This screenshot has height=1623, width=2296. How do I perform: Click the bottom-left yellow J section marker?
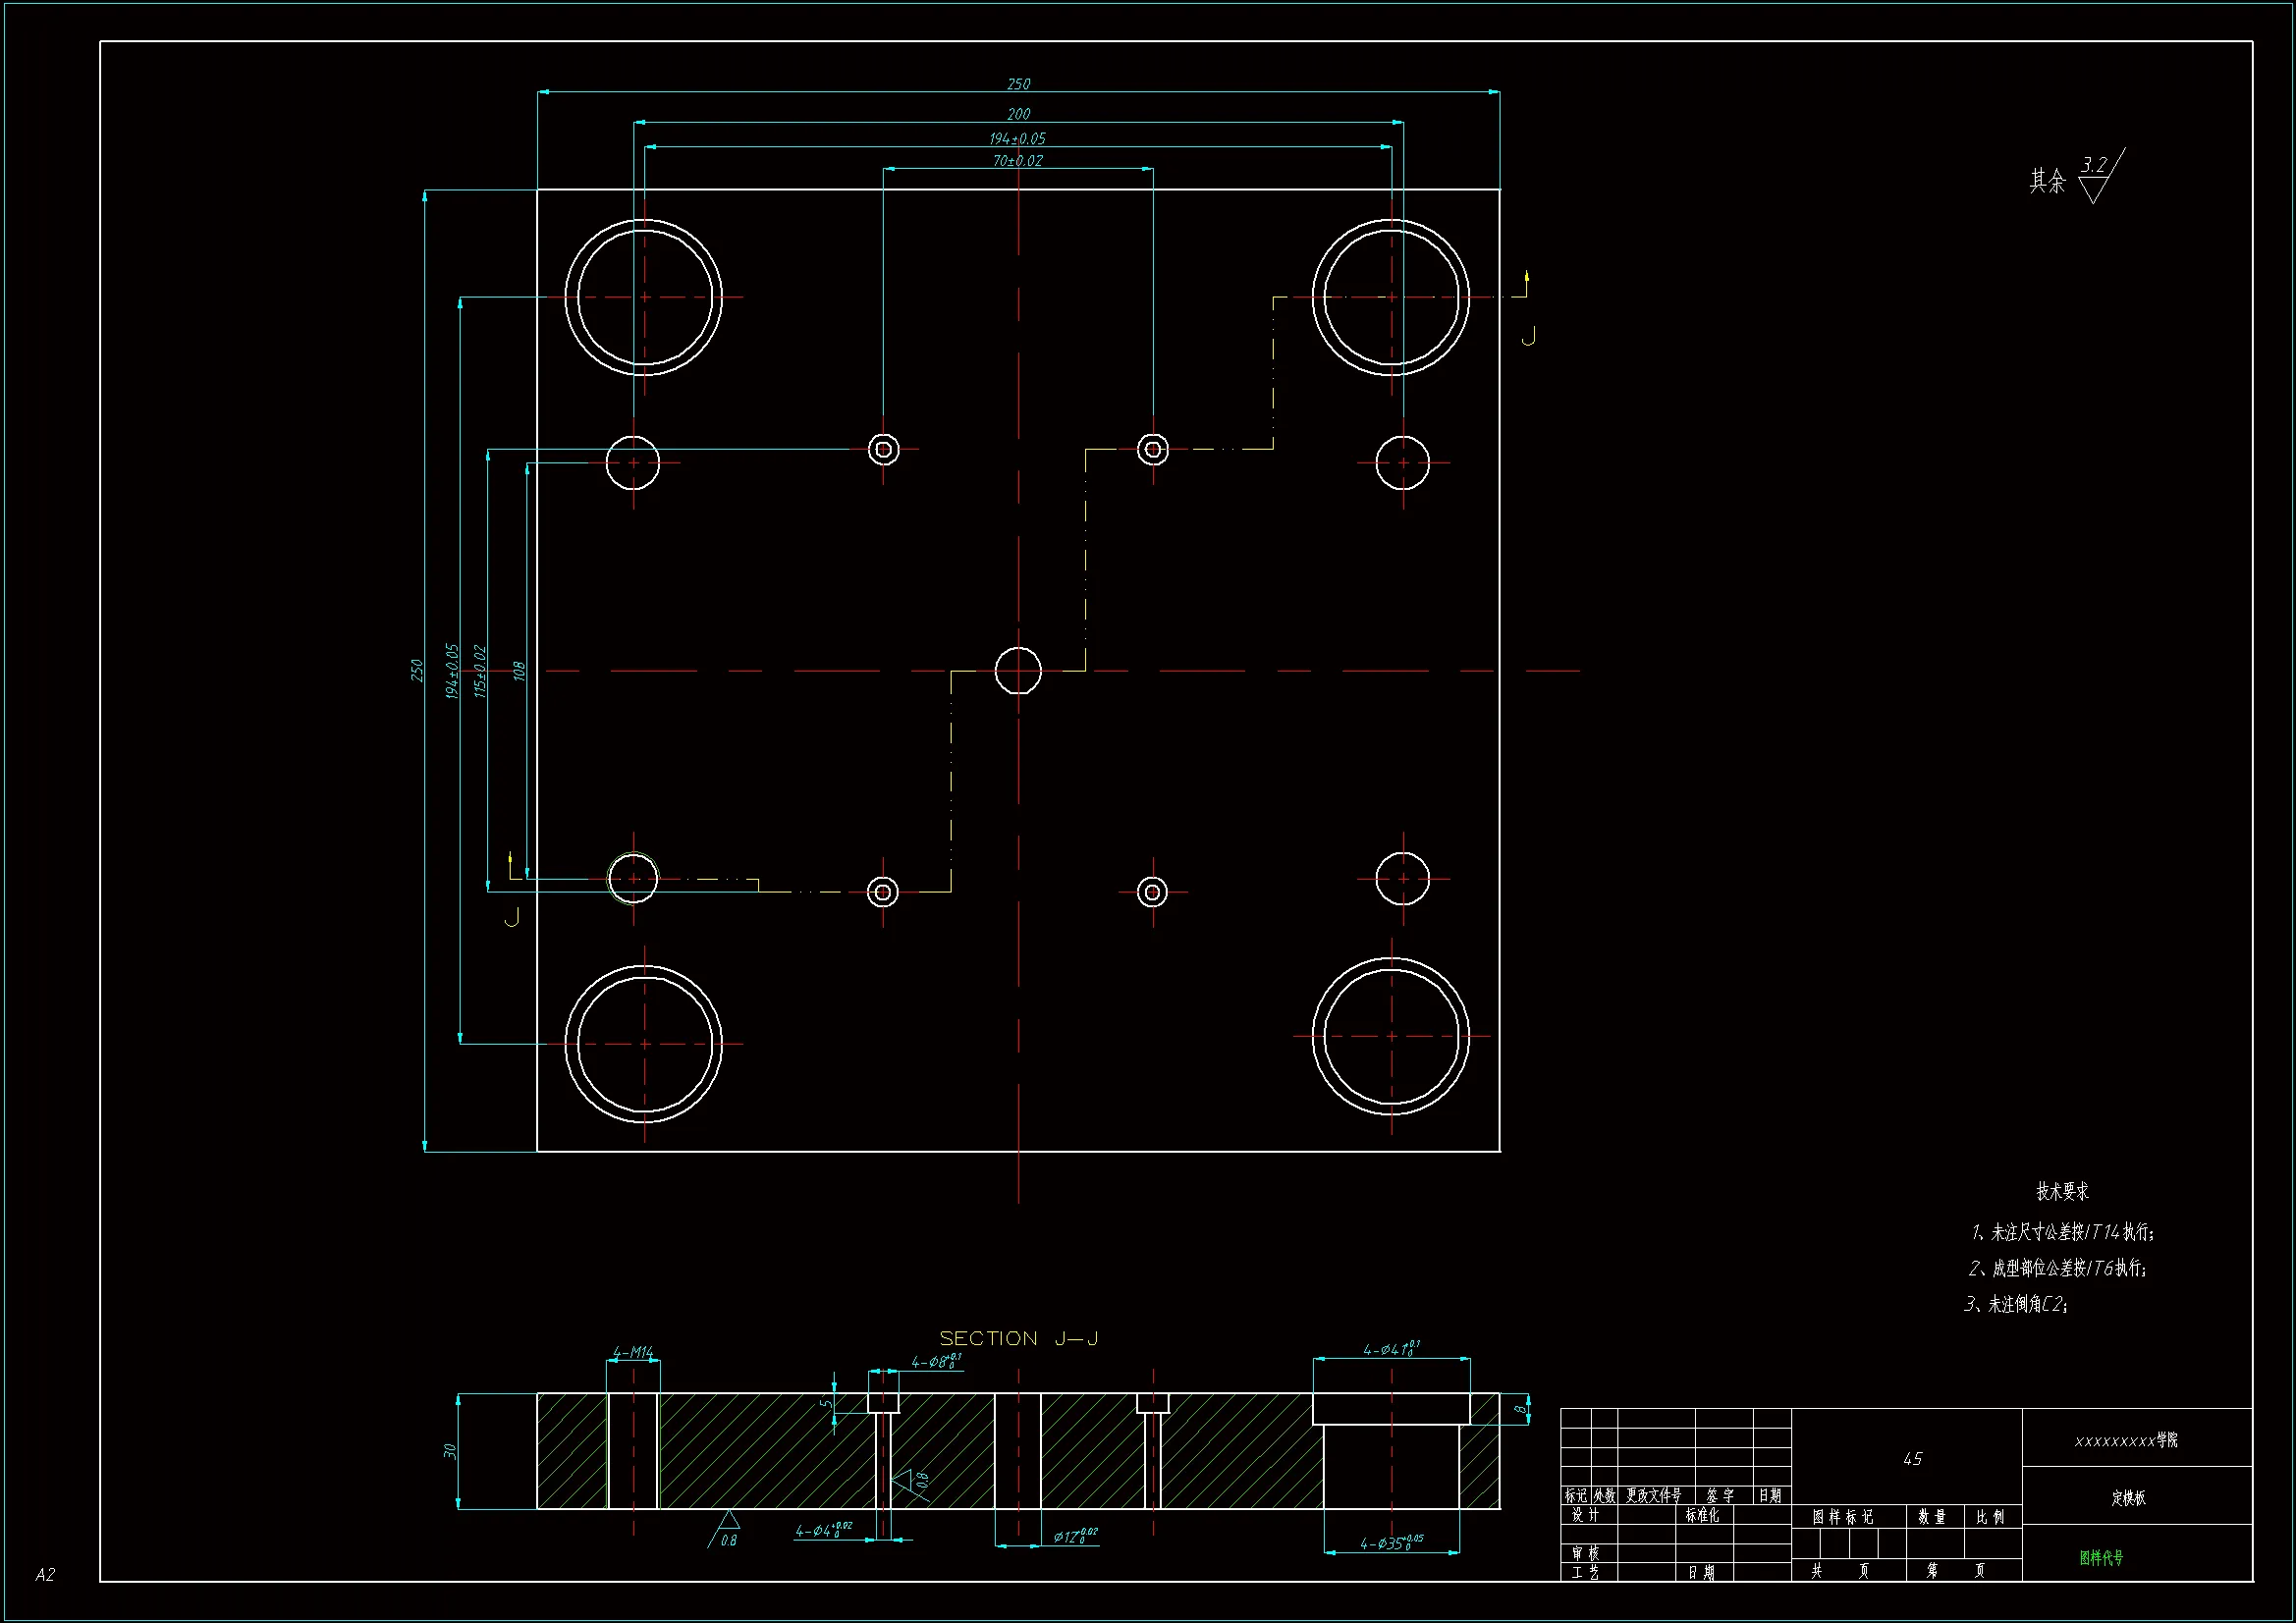[512, 916]
